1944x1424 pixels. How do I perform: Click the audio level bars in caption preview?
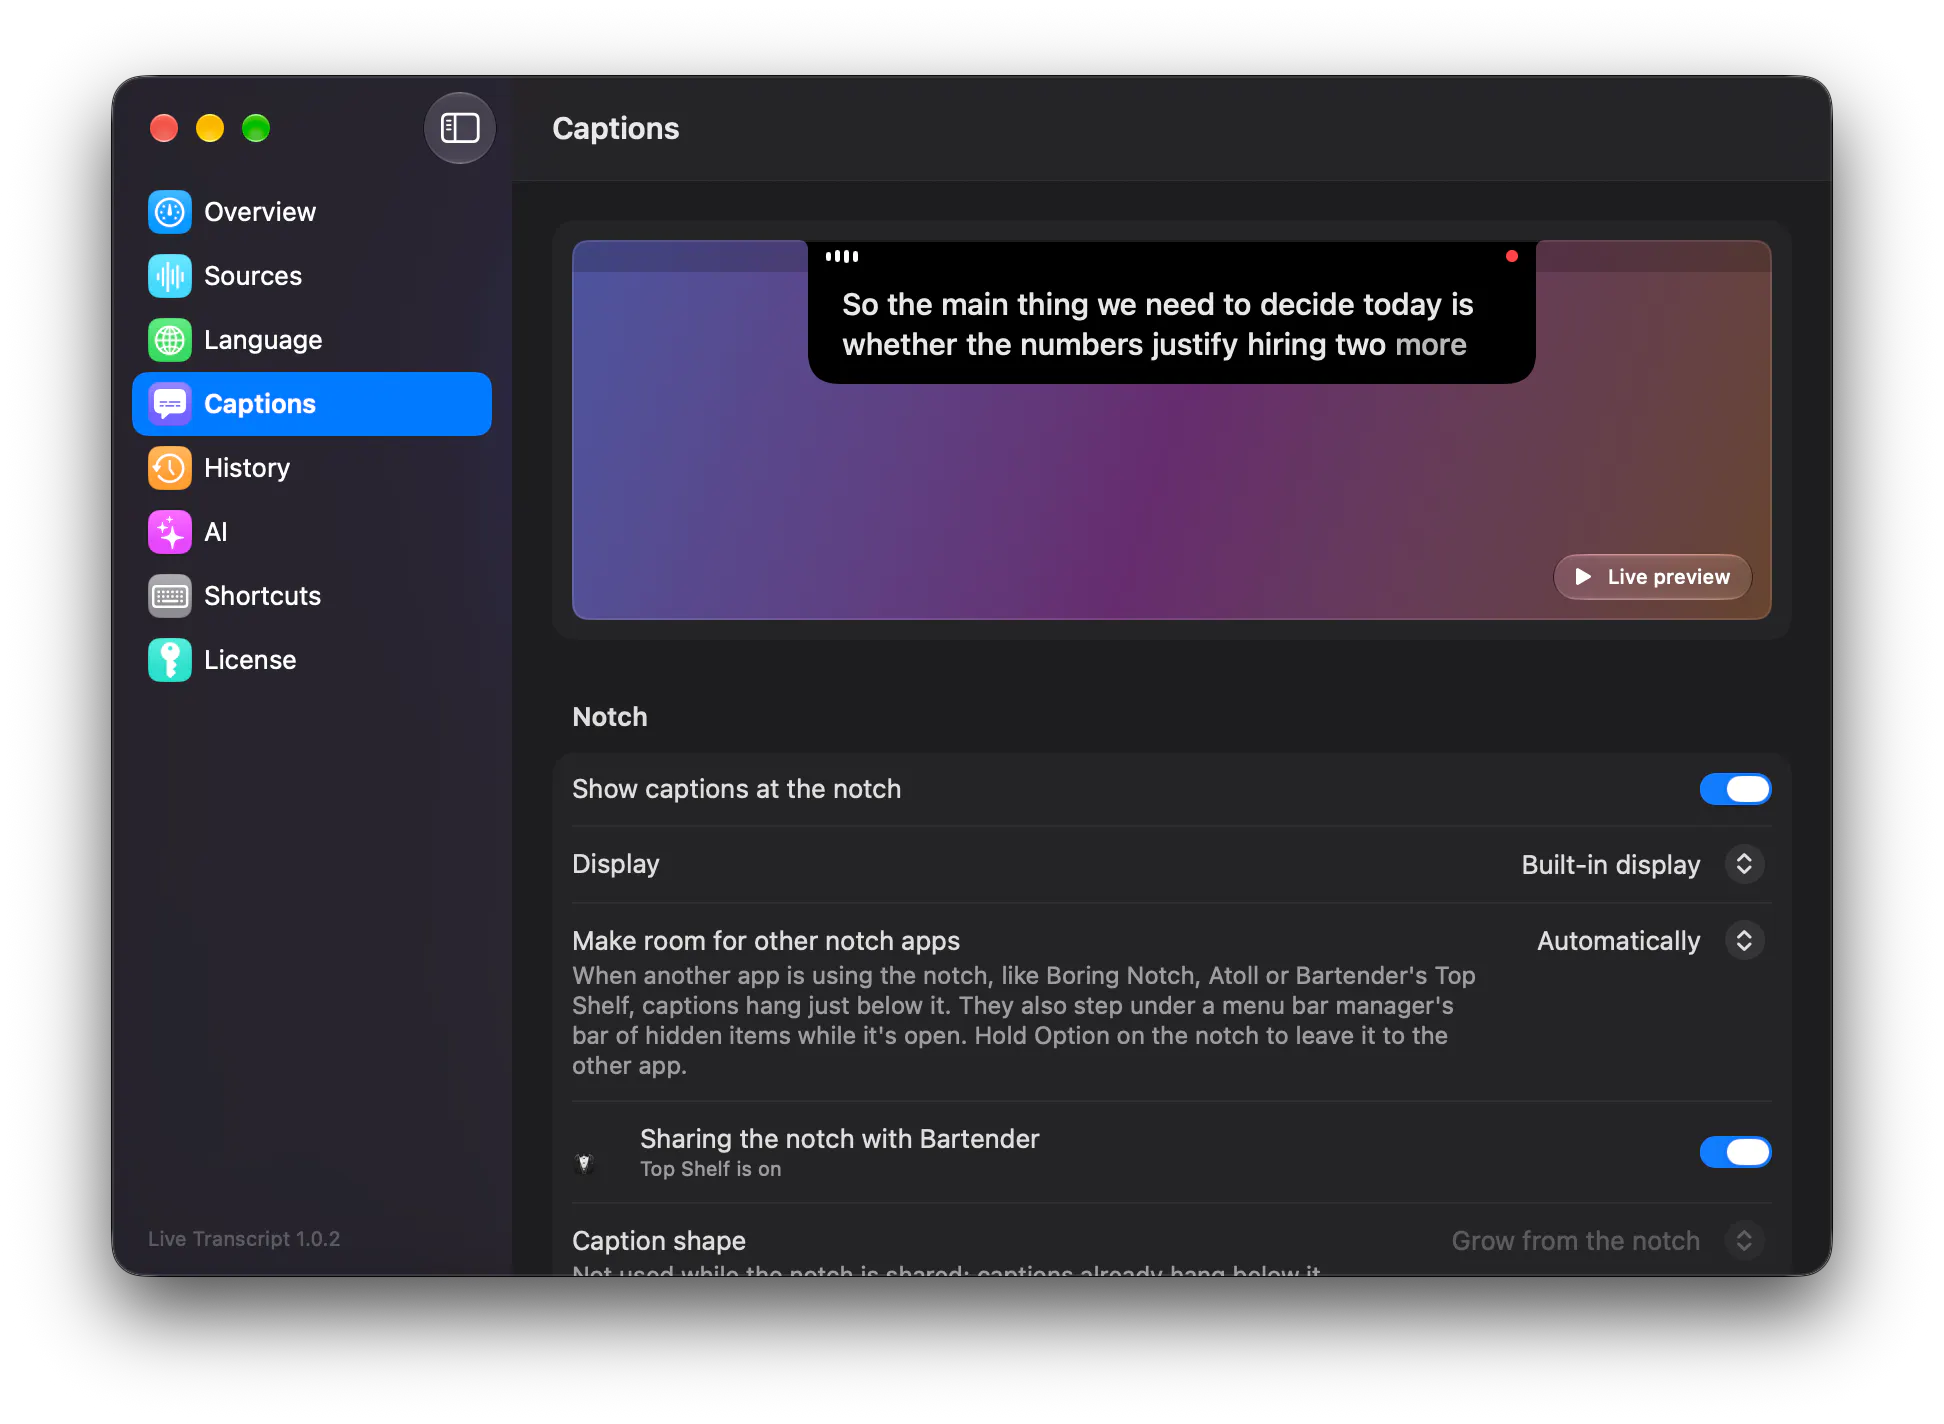tap(842, 256)
